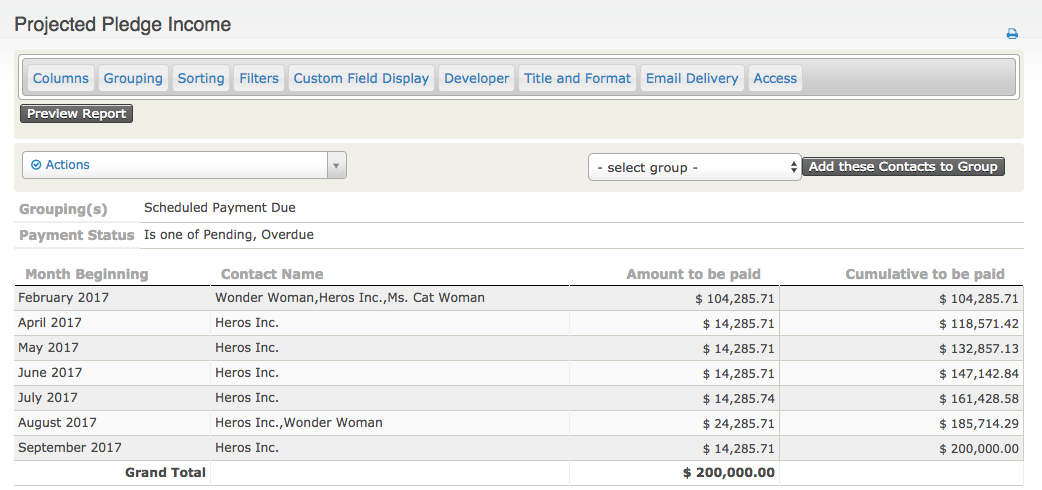Click the print report icon

pyautogui.click(x=1012, y=34)
